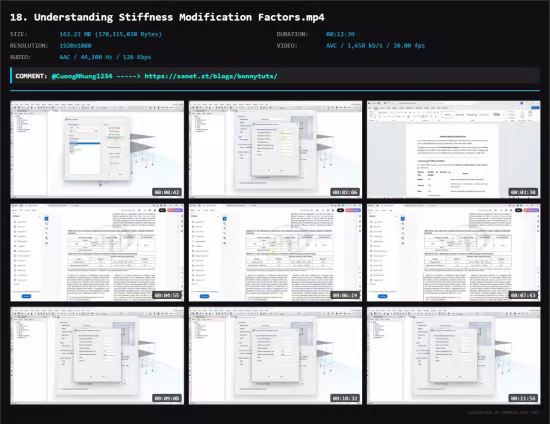Click the sanet.st/blogs/bonnytuts link

[211, 76]
